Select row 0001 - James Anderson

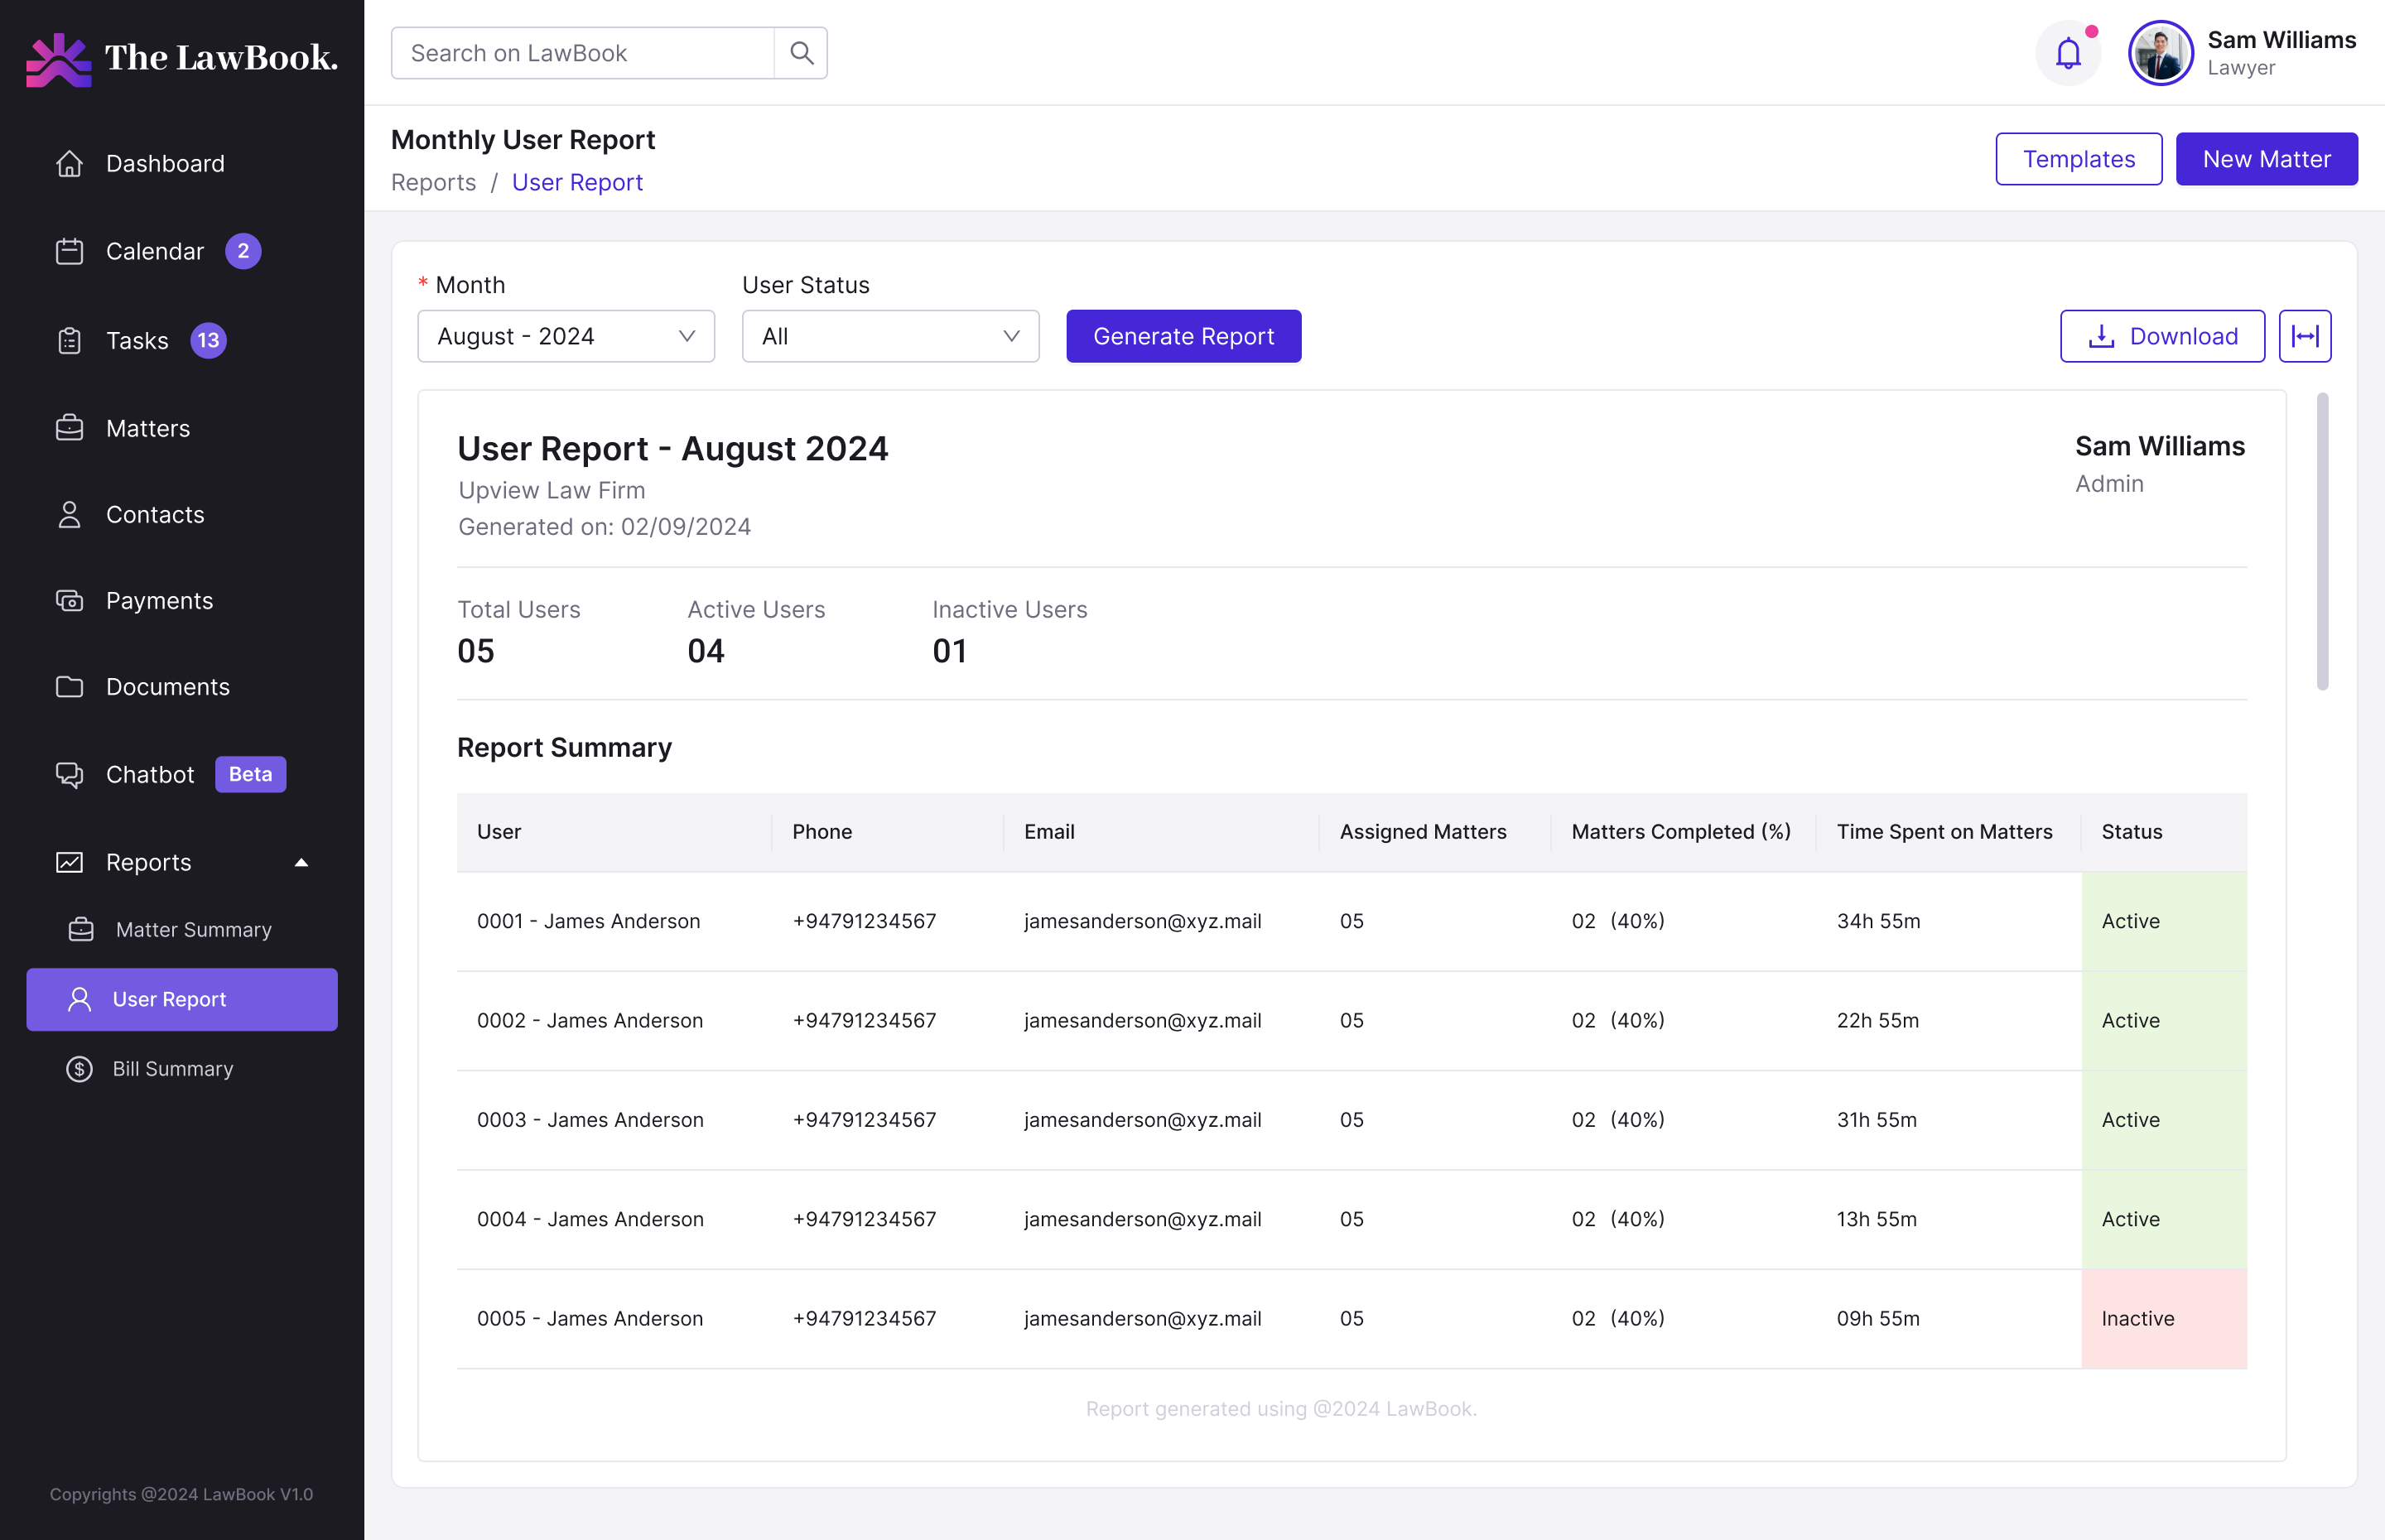point(1352,921)
